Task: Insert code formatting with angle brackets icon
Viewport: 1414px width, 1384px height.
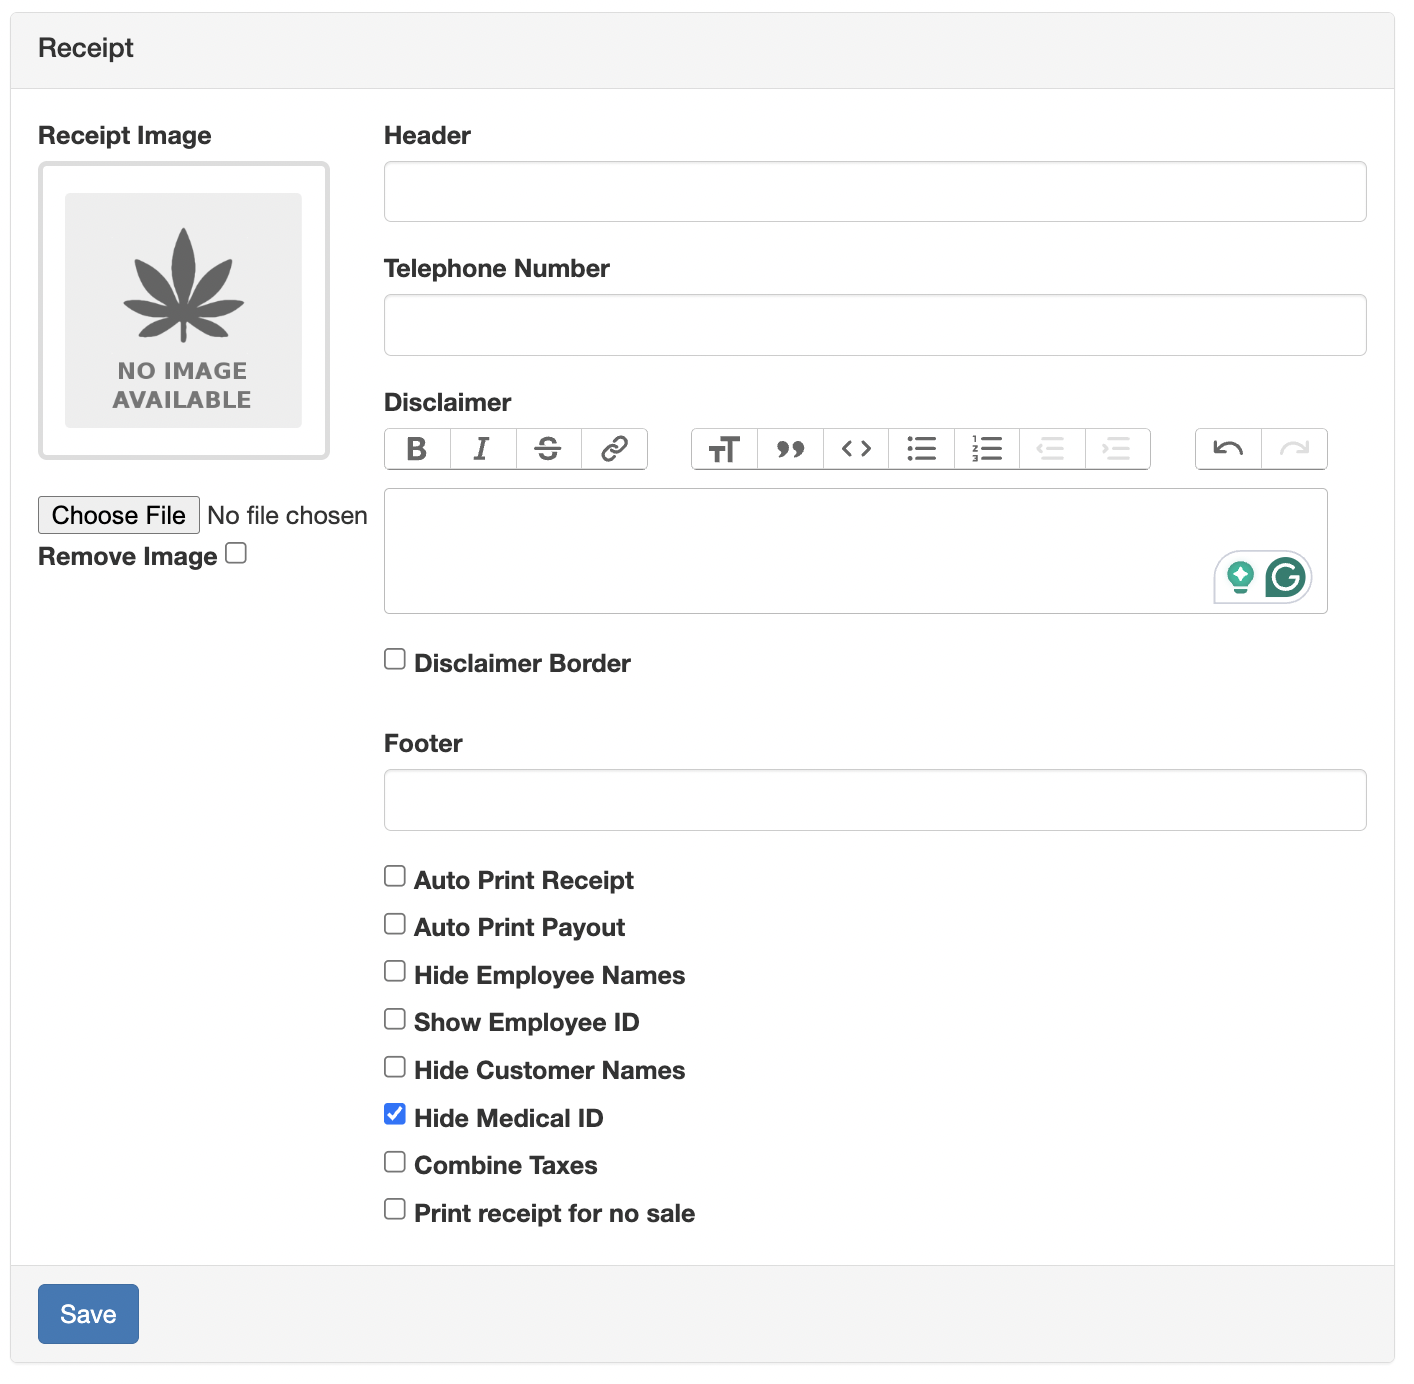Action: tap(856, 449)
